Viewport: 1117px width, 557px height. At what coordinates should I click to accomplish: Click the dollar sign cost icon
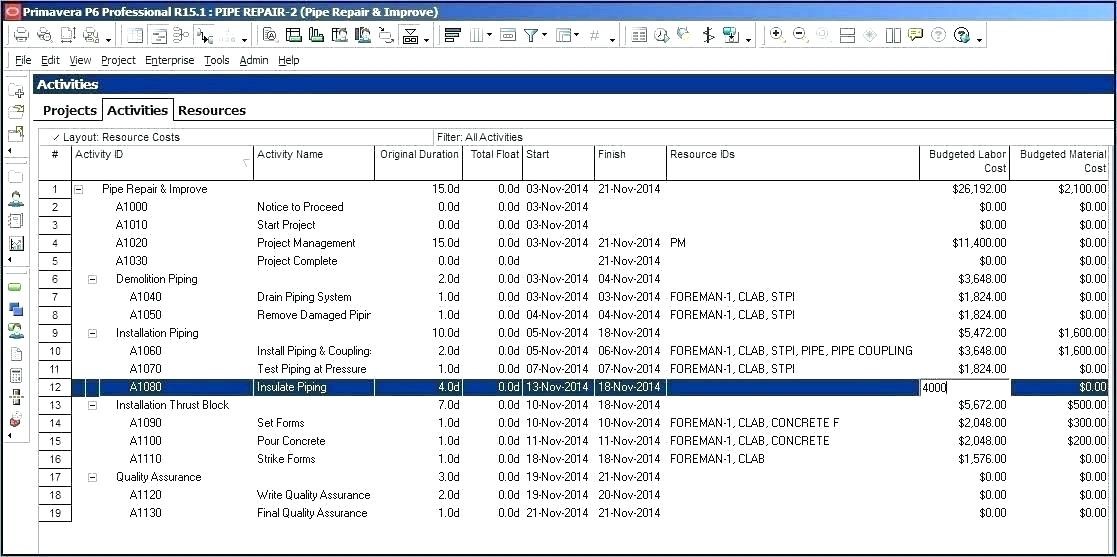tap(708, 35)
